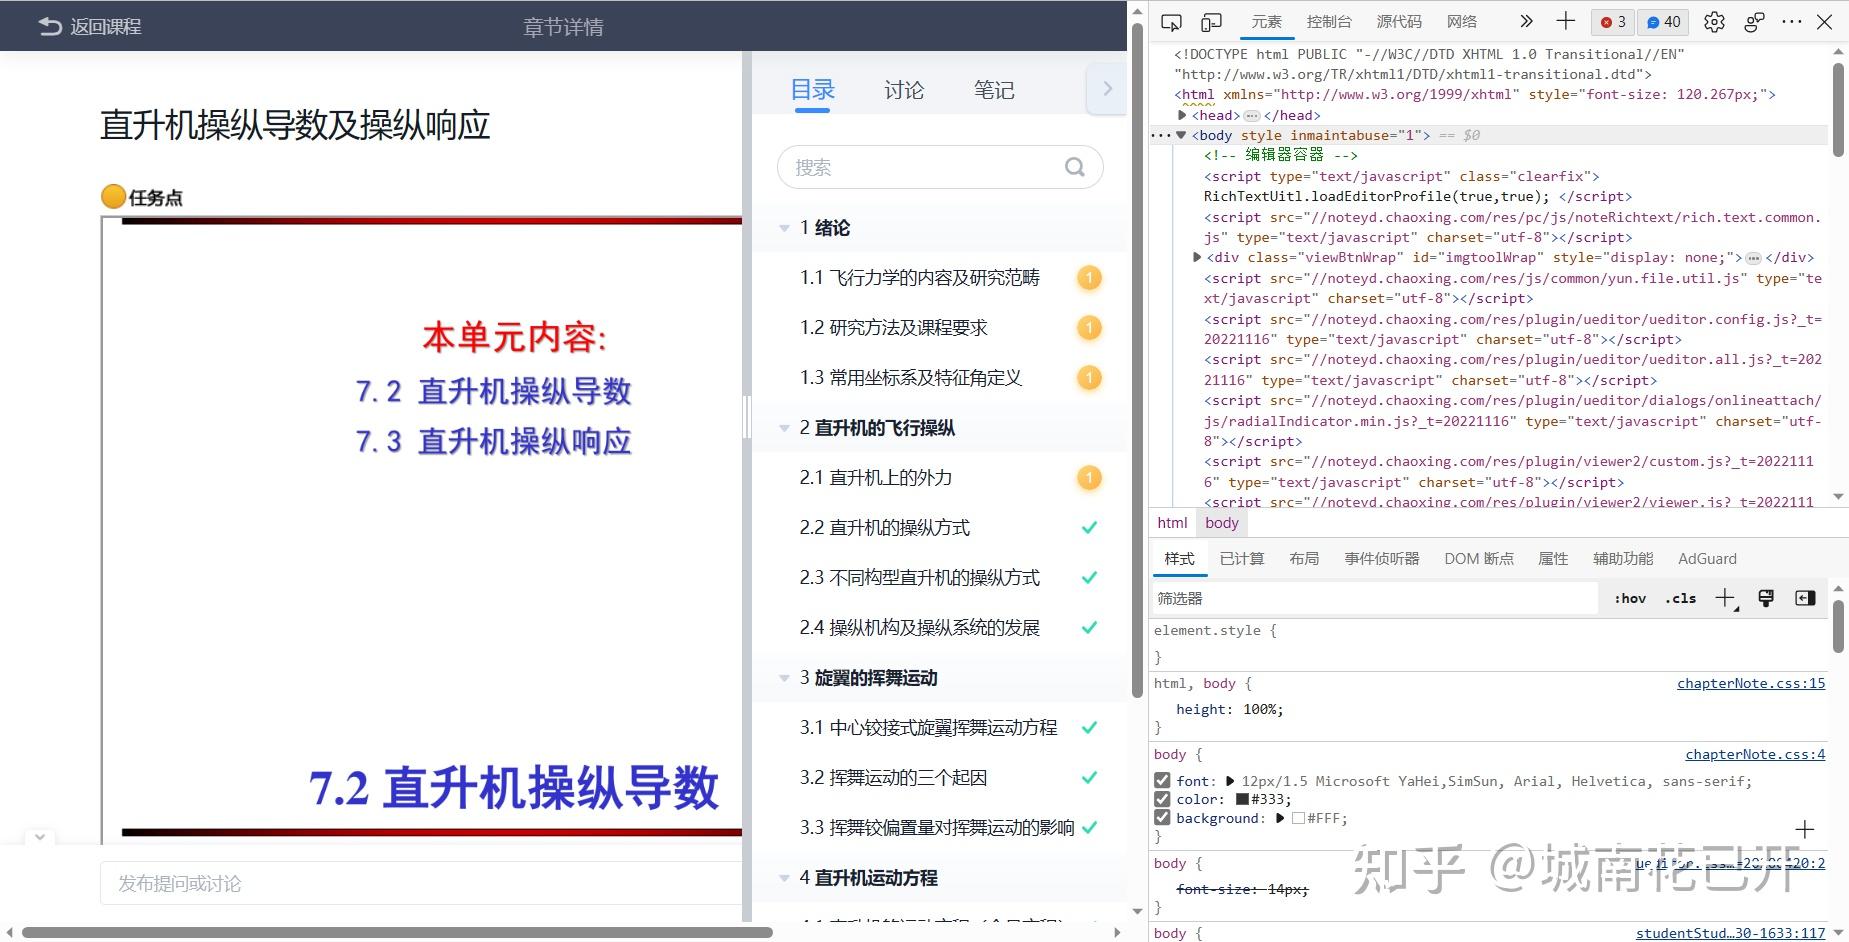Click the return arrow icon beside 返回课程

click(49, 27)
